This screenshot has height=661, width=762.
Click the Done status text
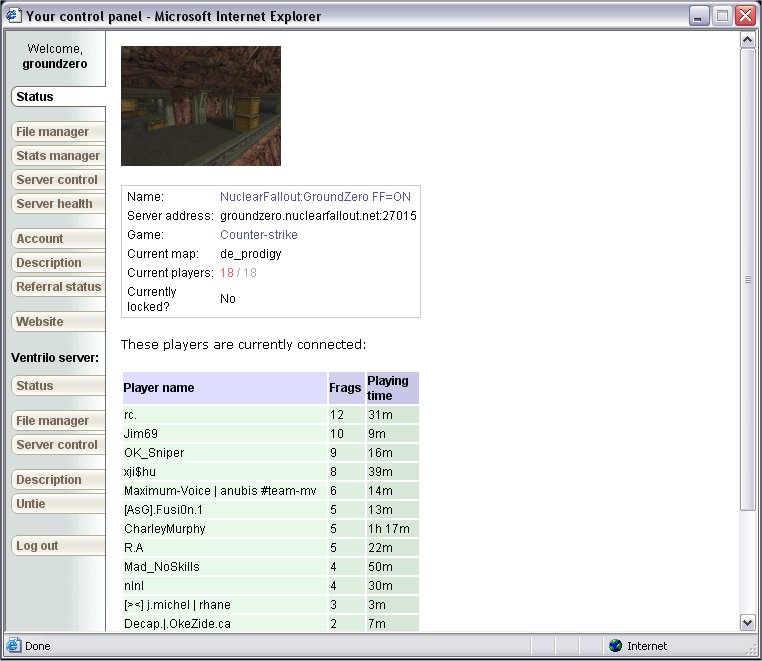[37, 646]
